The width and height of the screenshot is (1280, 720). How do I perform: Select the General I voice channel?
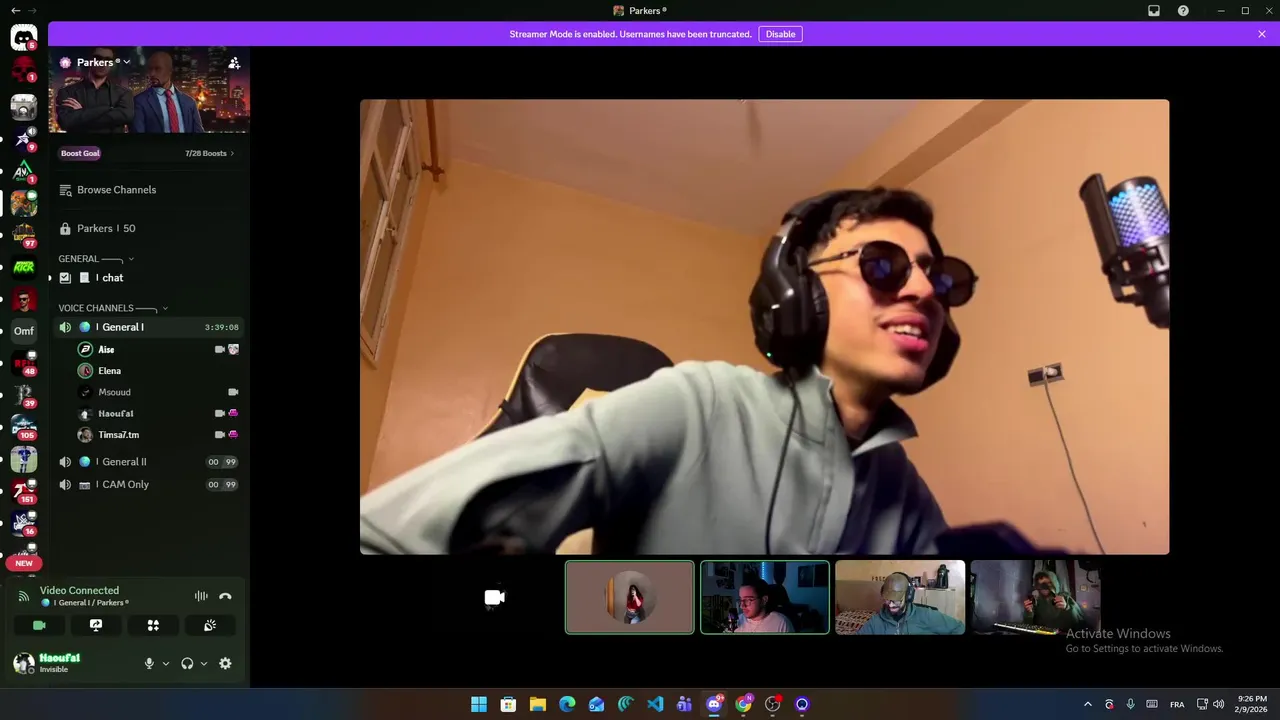(x=148, y=327)
